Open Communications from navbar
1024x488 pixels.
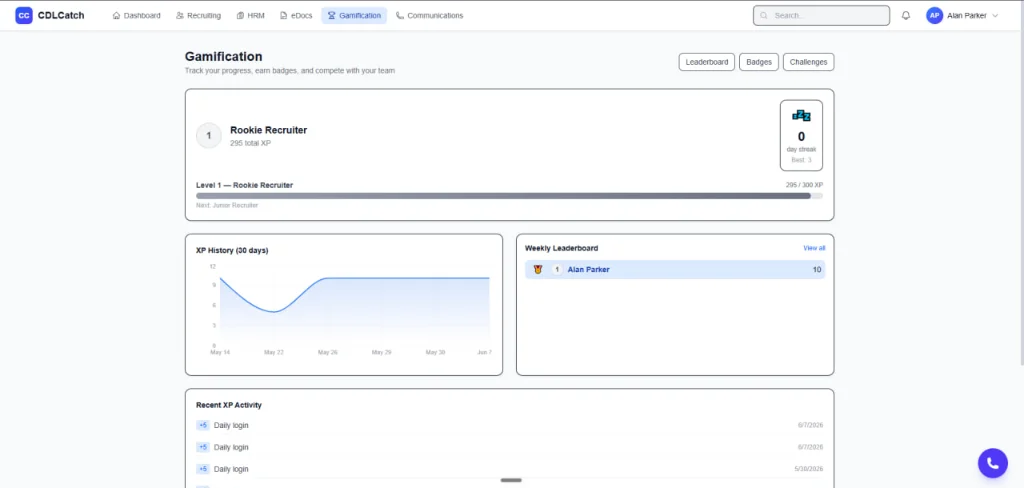pos(430,16)
